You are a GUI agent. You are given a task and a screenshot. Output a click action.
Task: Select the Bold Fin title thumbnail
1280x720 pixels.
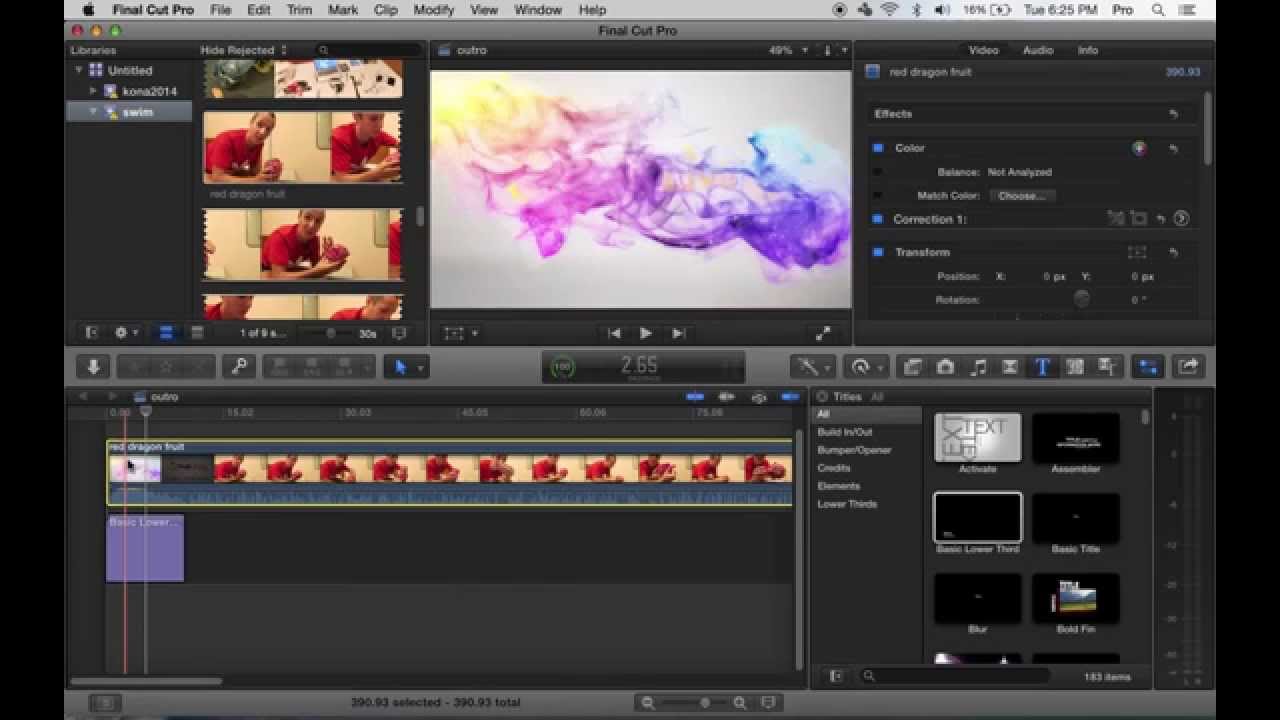pos(1076,598)
